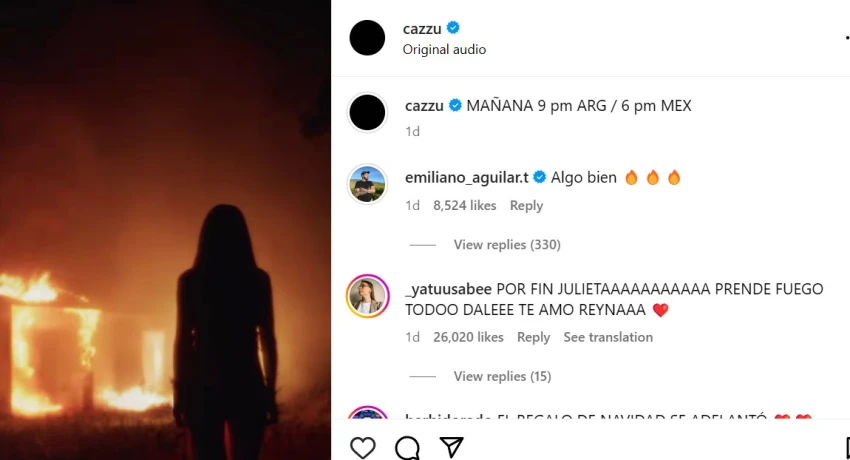Click cazzu verified badge in header
Viewport: 850px width, 460px height.
pyautogui.click(x=453, y=28)
